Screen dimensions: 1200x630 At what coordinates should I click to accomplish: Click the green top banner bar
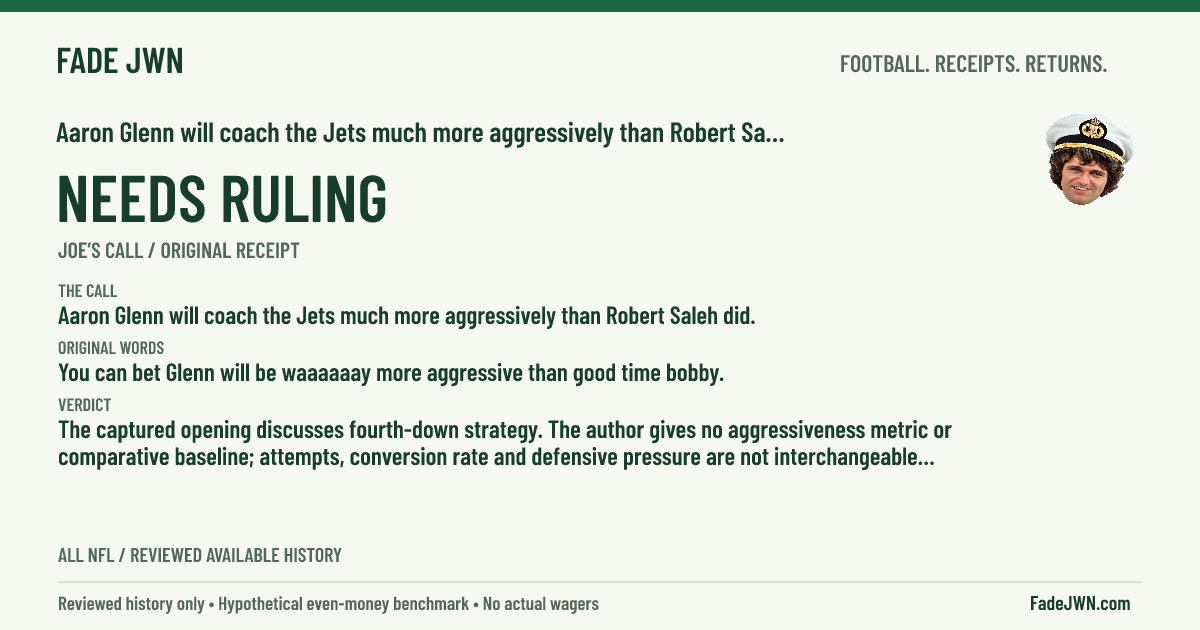600,5
